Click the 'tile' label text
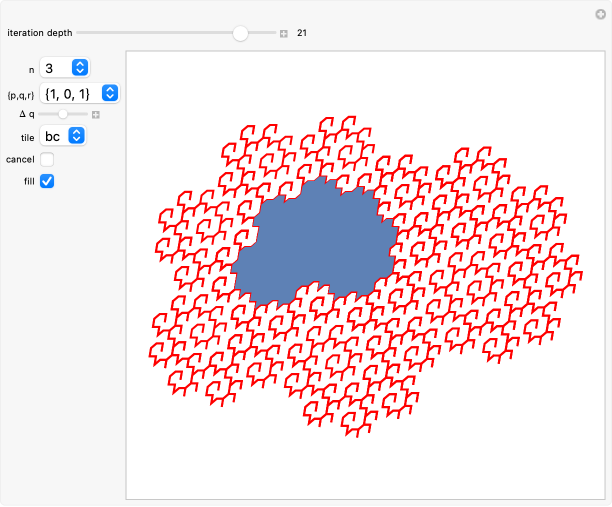This screenshot has height=507, width=612. 27,137
